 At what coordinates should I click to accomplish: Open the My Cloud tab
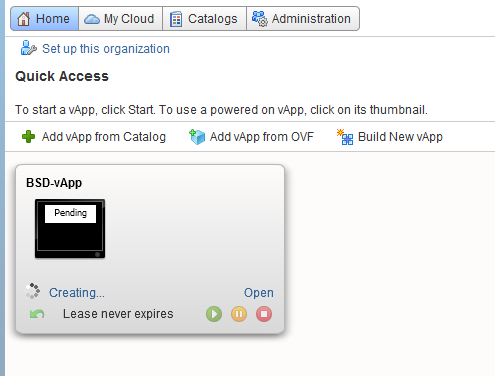point(120,19)
